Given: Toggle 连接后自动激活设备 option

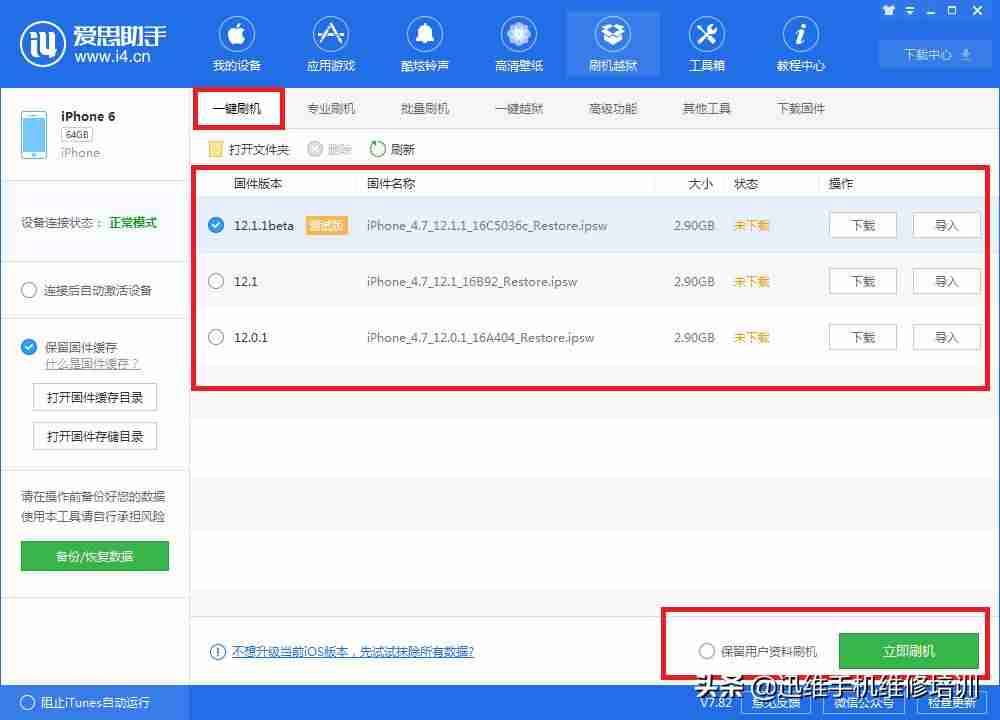Looking at the screenshot, I should pos(29,290).
